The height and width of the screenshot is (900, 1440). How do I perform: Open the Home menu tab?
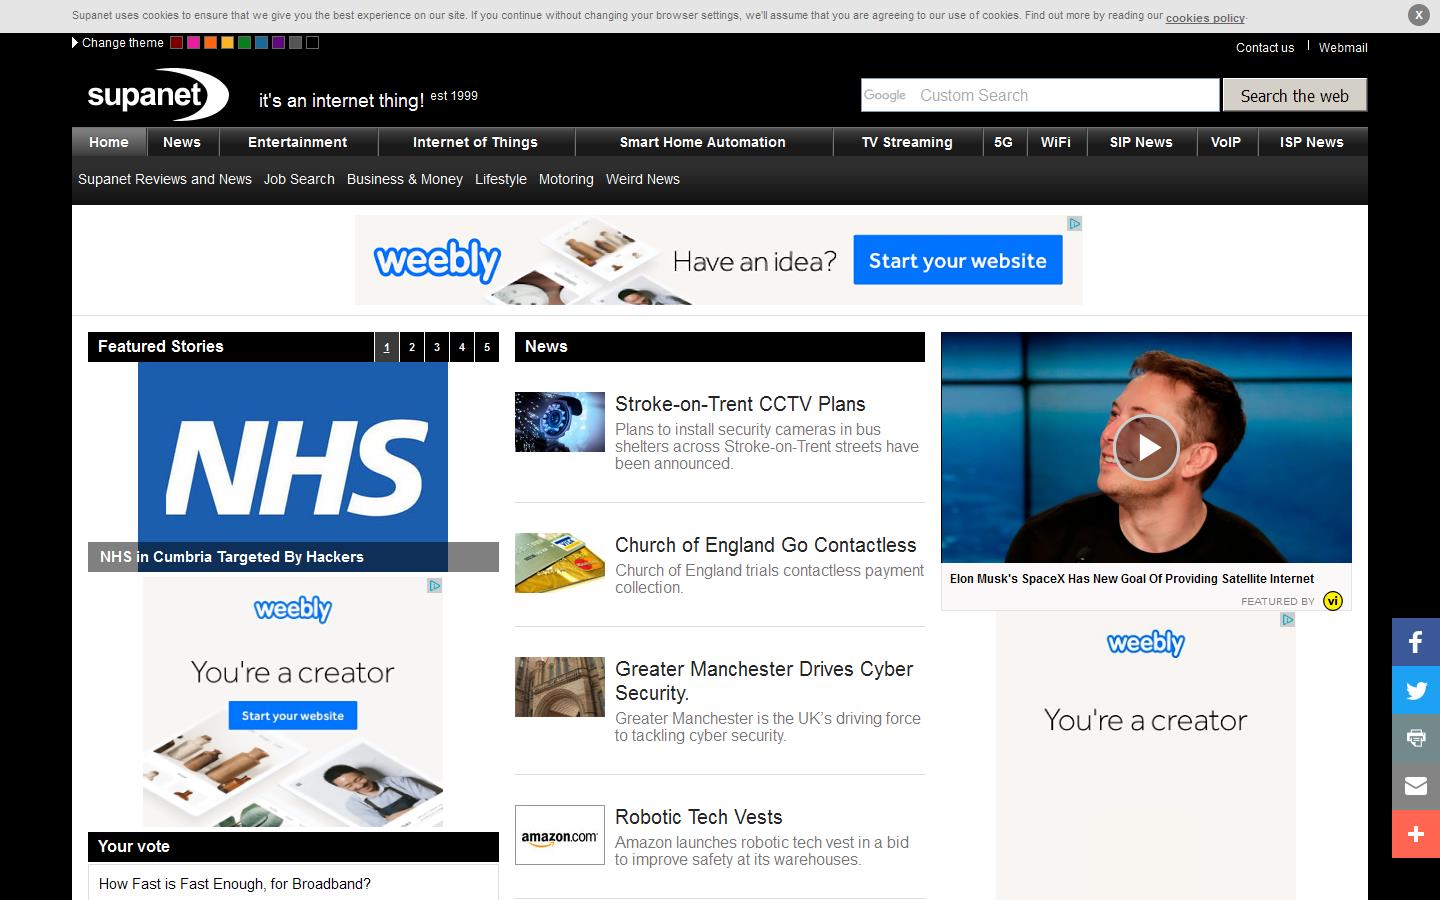pyautogui.click(x=109, y=142)
